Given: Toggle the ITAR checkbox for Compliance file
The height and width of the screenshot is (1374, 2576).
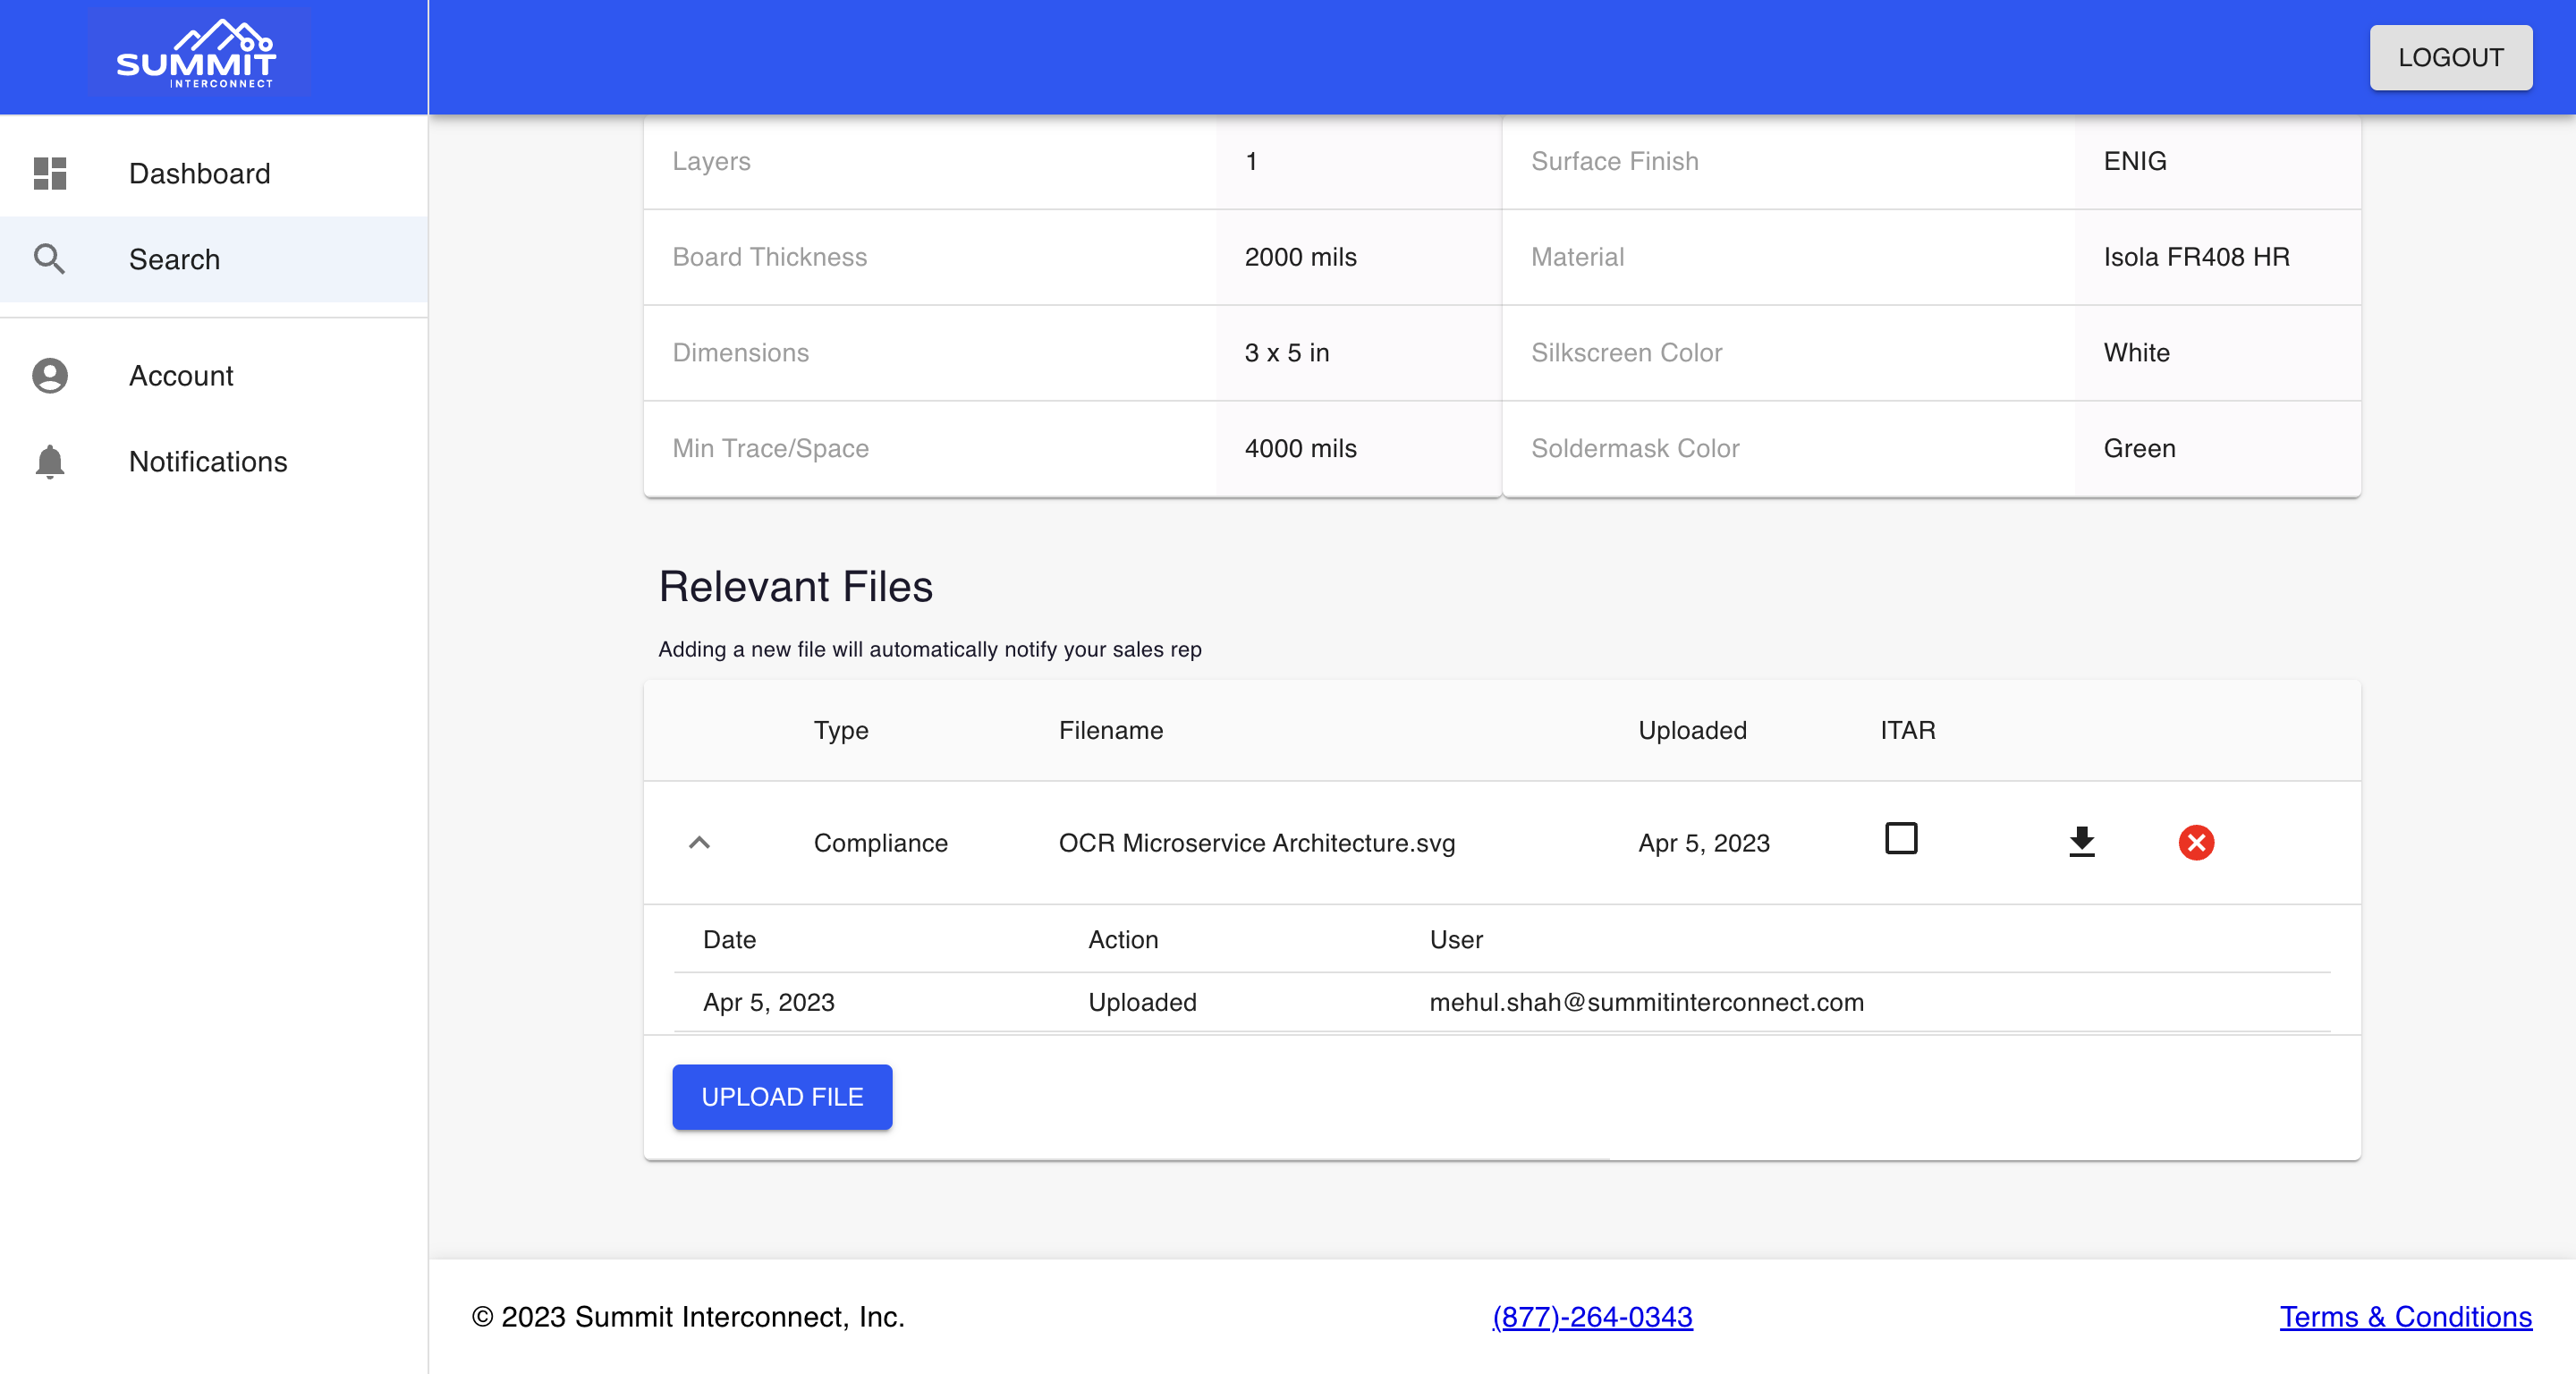Looking at the screenshot, I should coord(1901,838).
